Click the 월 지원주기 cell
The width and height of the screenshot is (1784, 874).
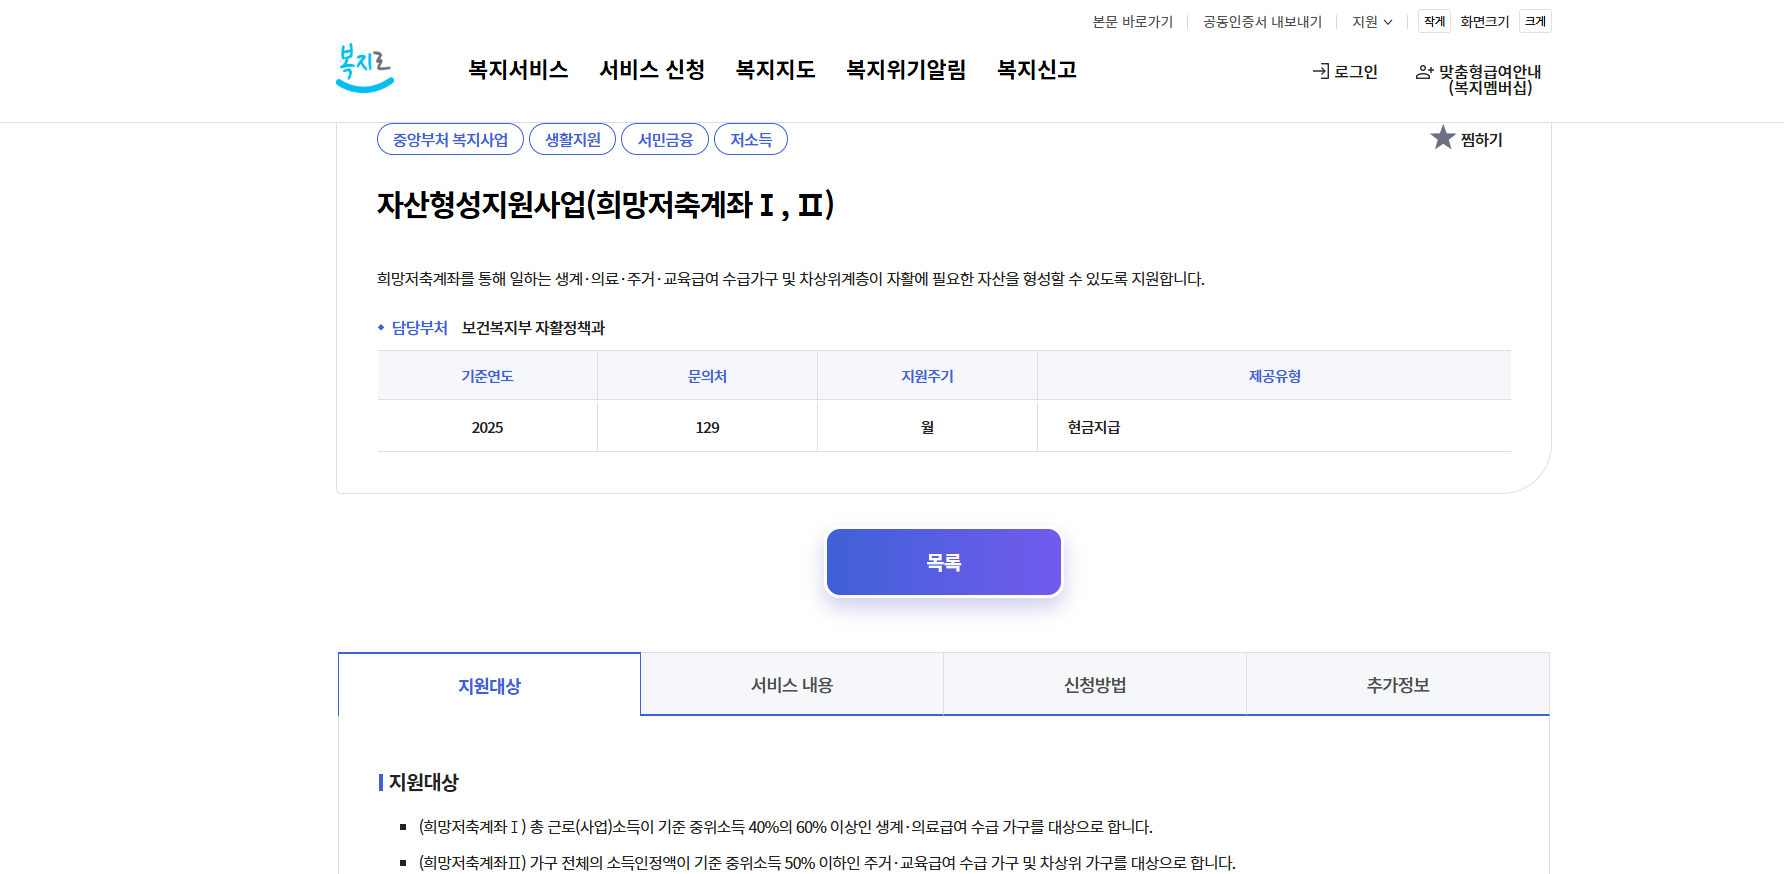(x=927, y=427)
